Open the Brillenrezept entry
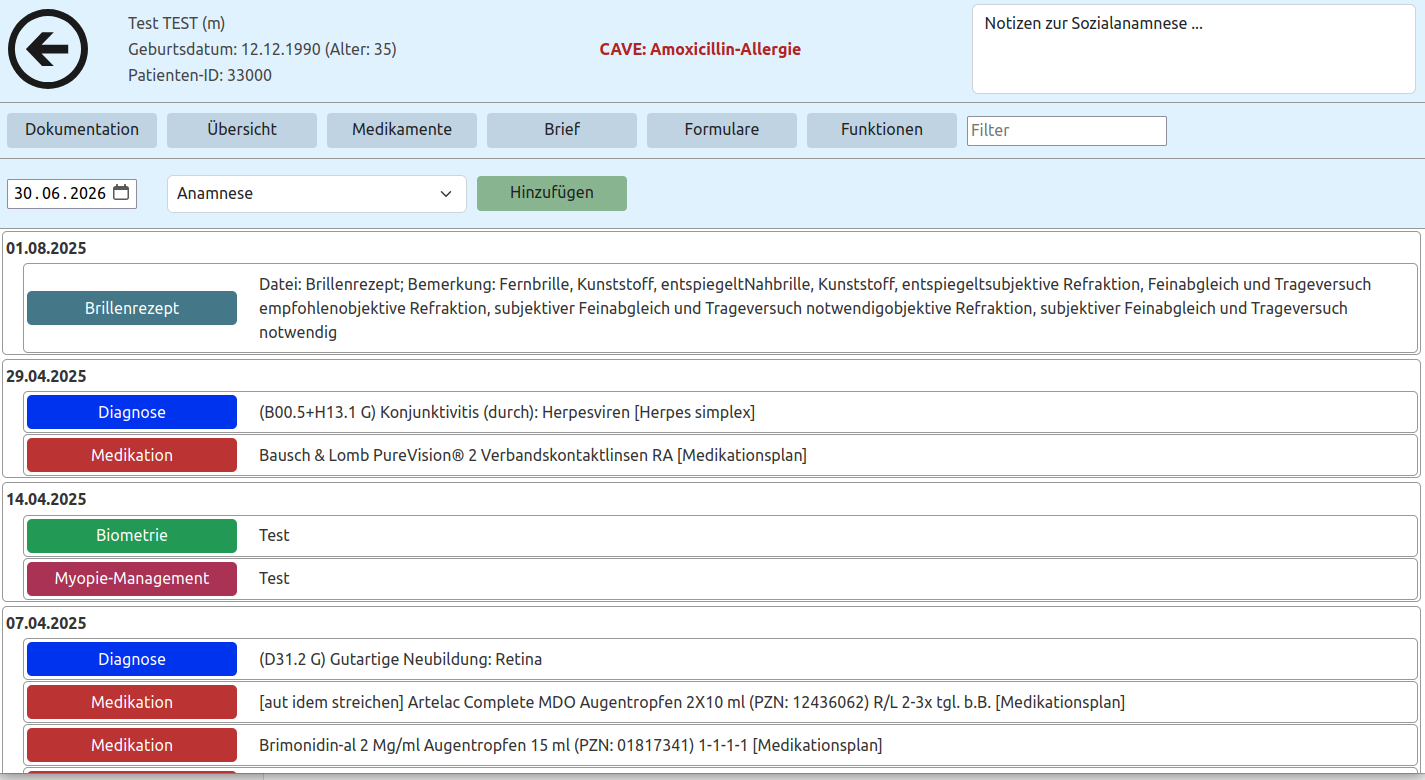 (132, 308)
